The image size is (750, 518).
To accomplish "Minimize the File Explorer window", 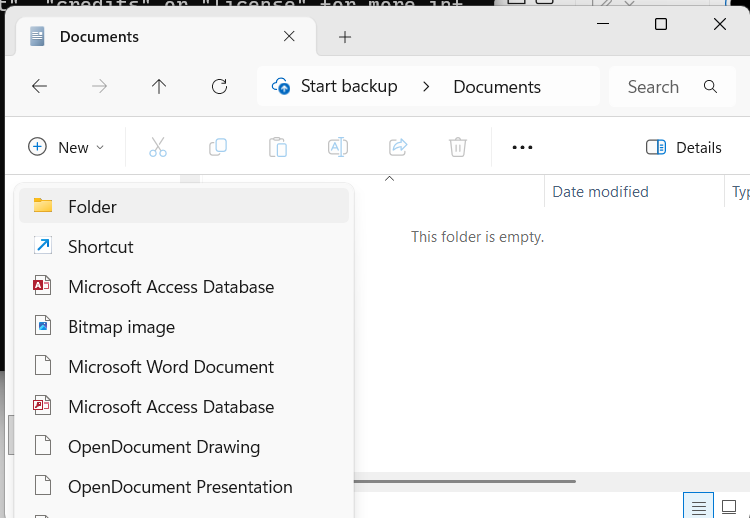I will 603,23.
